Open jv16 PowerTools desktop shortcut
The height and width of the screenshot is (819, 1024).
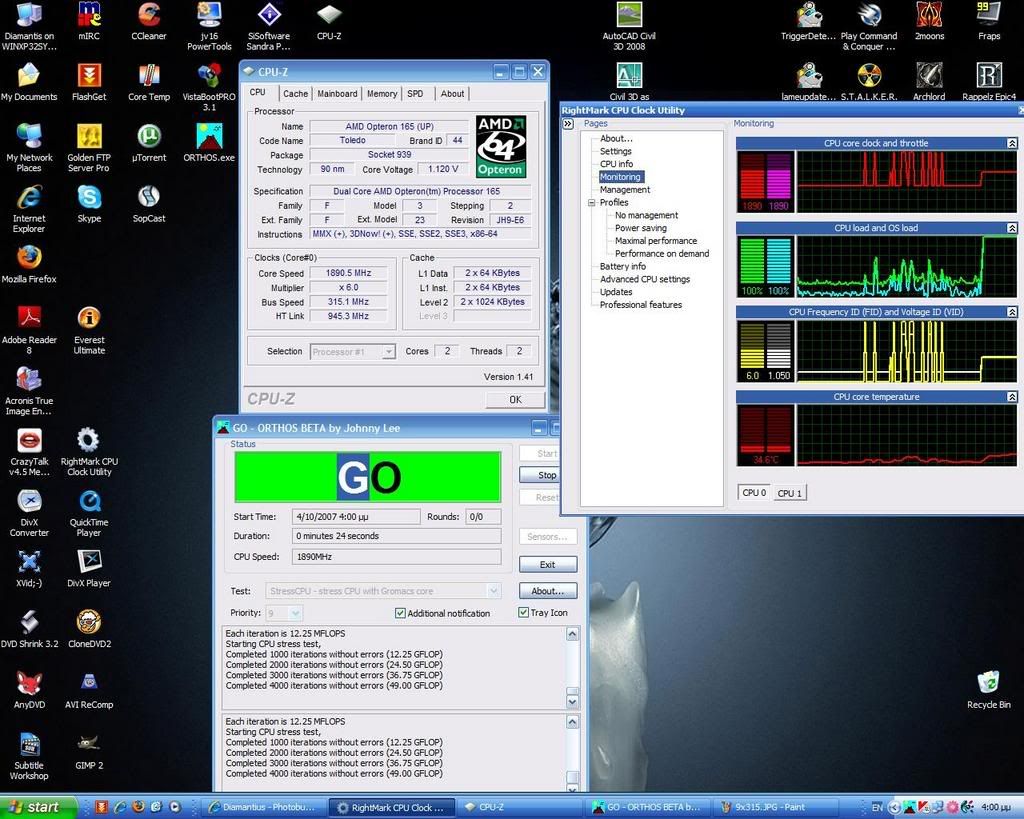(209, 26)
